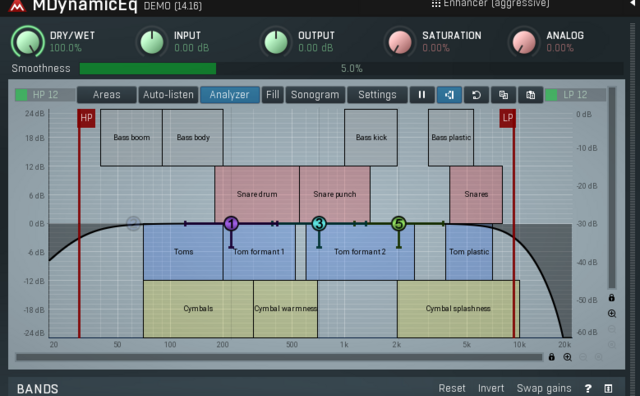Select band 3 cyan node

[319, 223]
